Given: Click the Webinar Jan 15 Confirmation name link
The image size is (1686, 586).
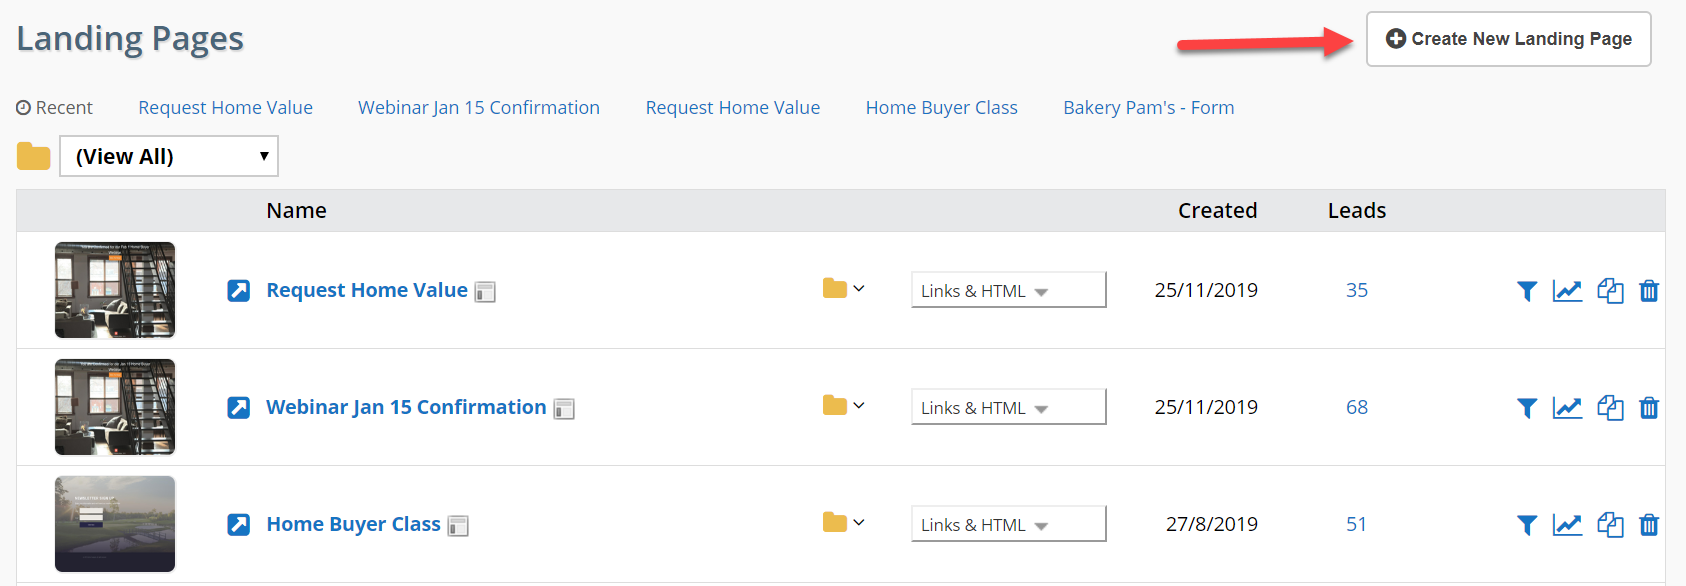Looking at the screenshot, I should pos(405,407).
